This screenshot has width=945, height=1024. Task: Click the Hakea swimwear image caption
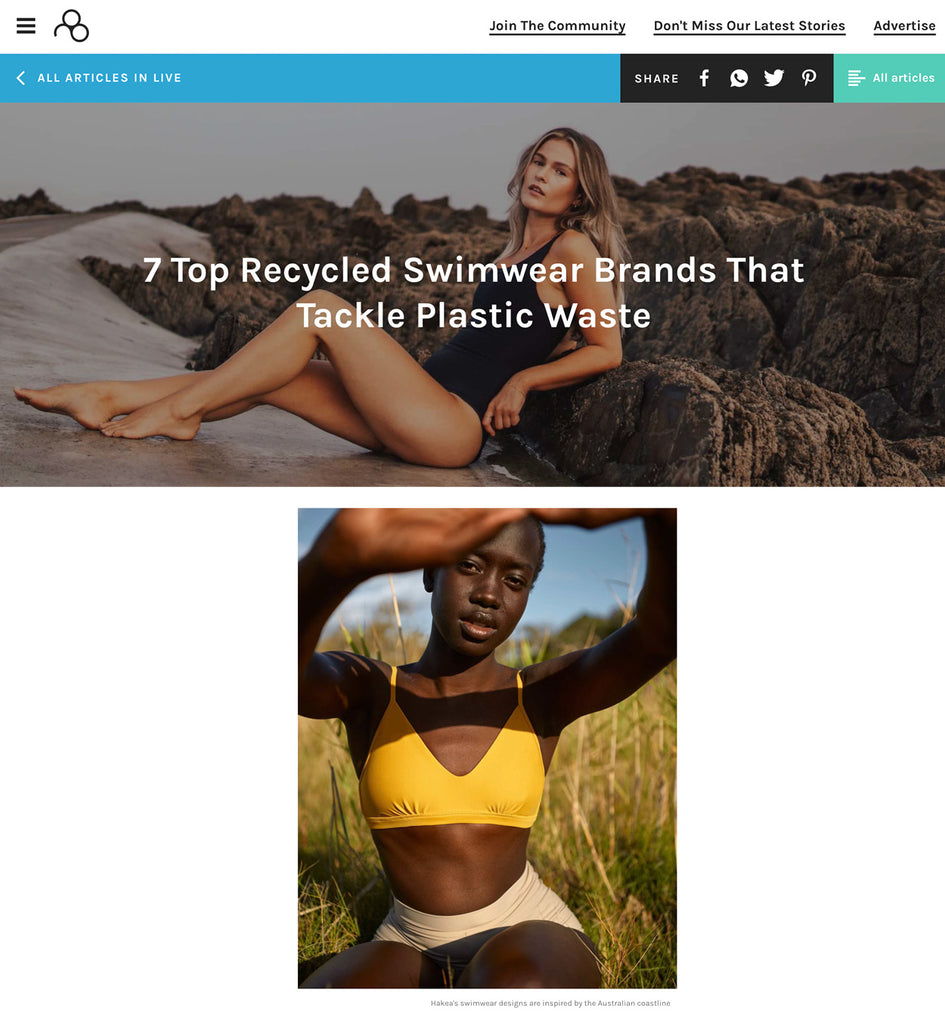tap(550, 1002)
